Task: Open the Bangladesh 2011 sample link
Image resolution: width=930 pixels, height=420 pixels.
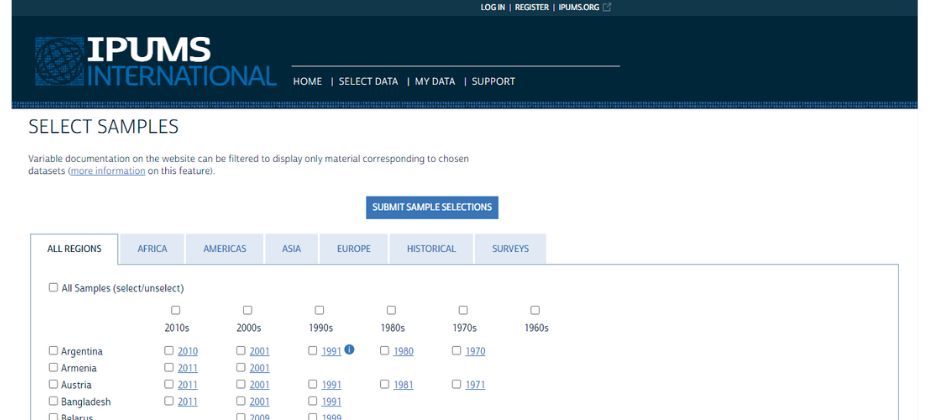Action: click(x=187, y=402)
